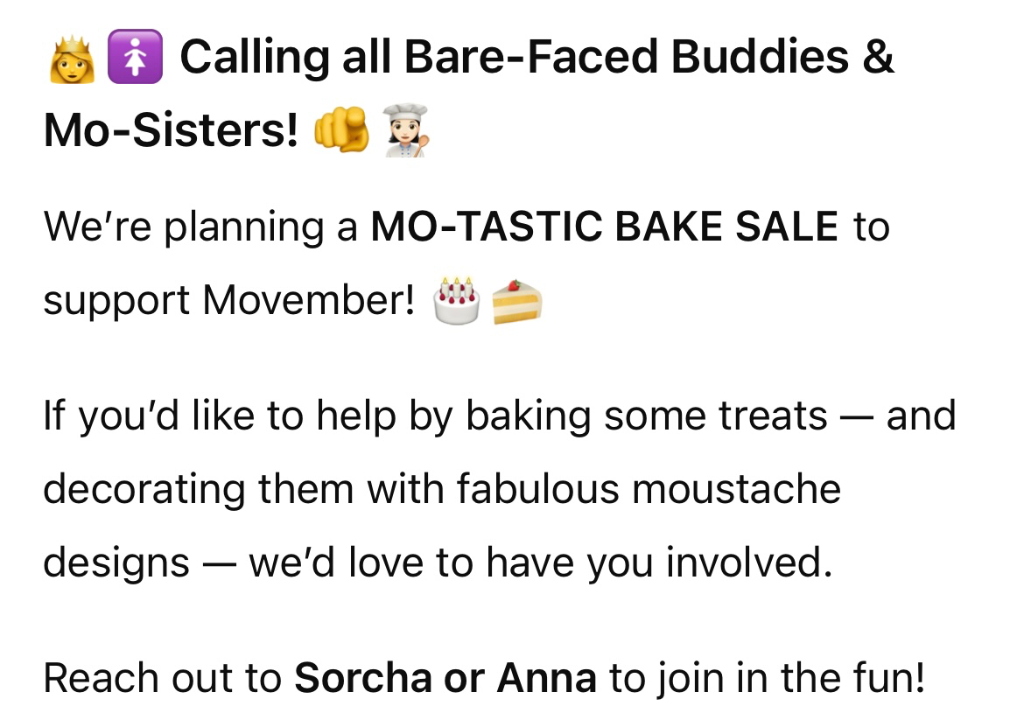This screenshot has height=727, width=1024.
Task: Click the bold "Sorcha or Anna" names
Action: tap(445, 678)
